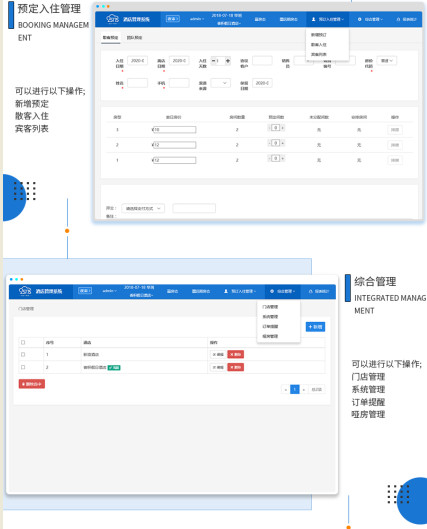Click the red delete X button in store row 1
Image resolution: width=427 pixels, height=529 pixels.
[x=235, y=354]
